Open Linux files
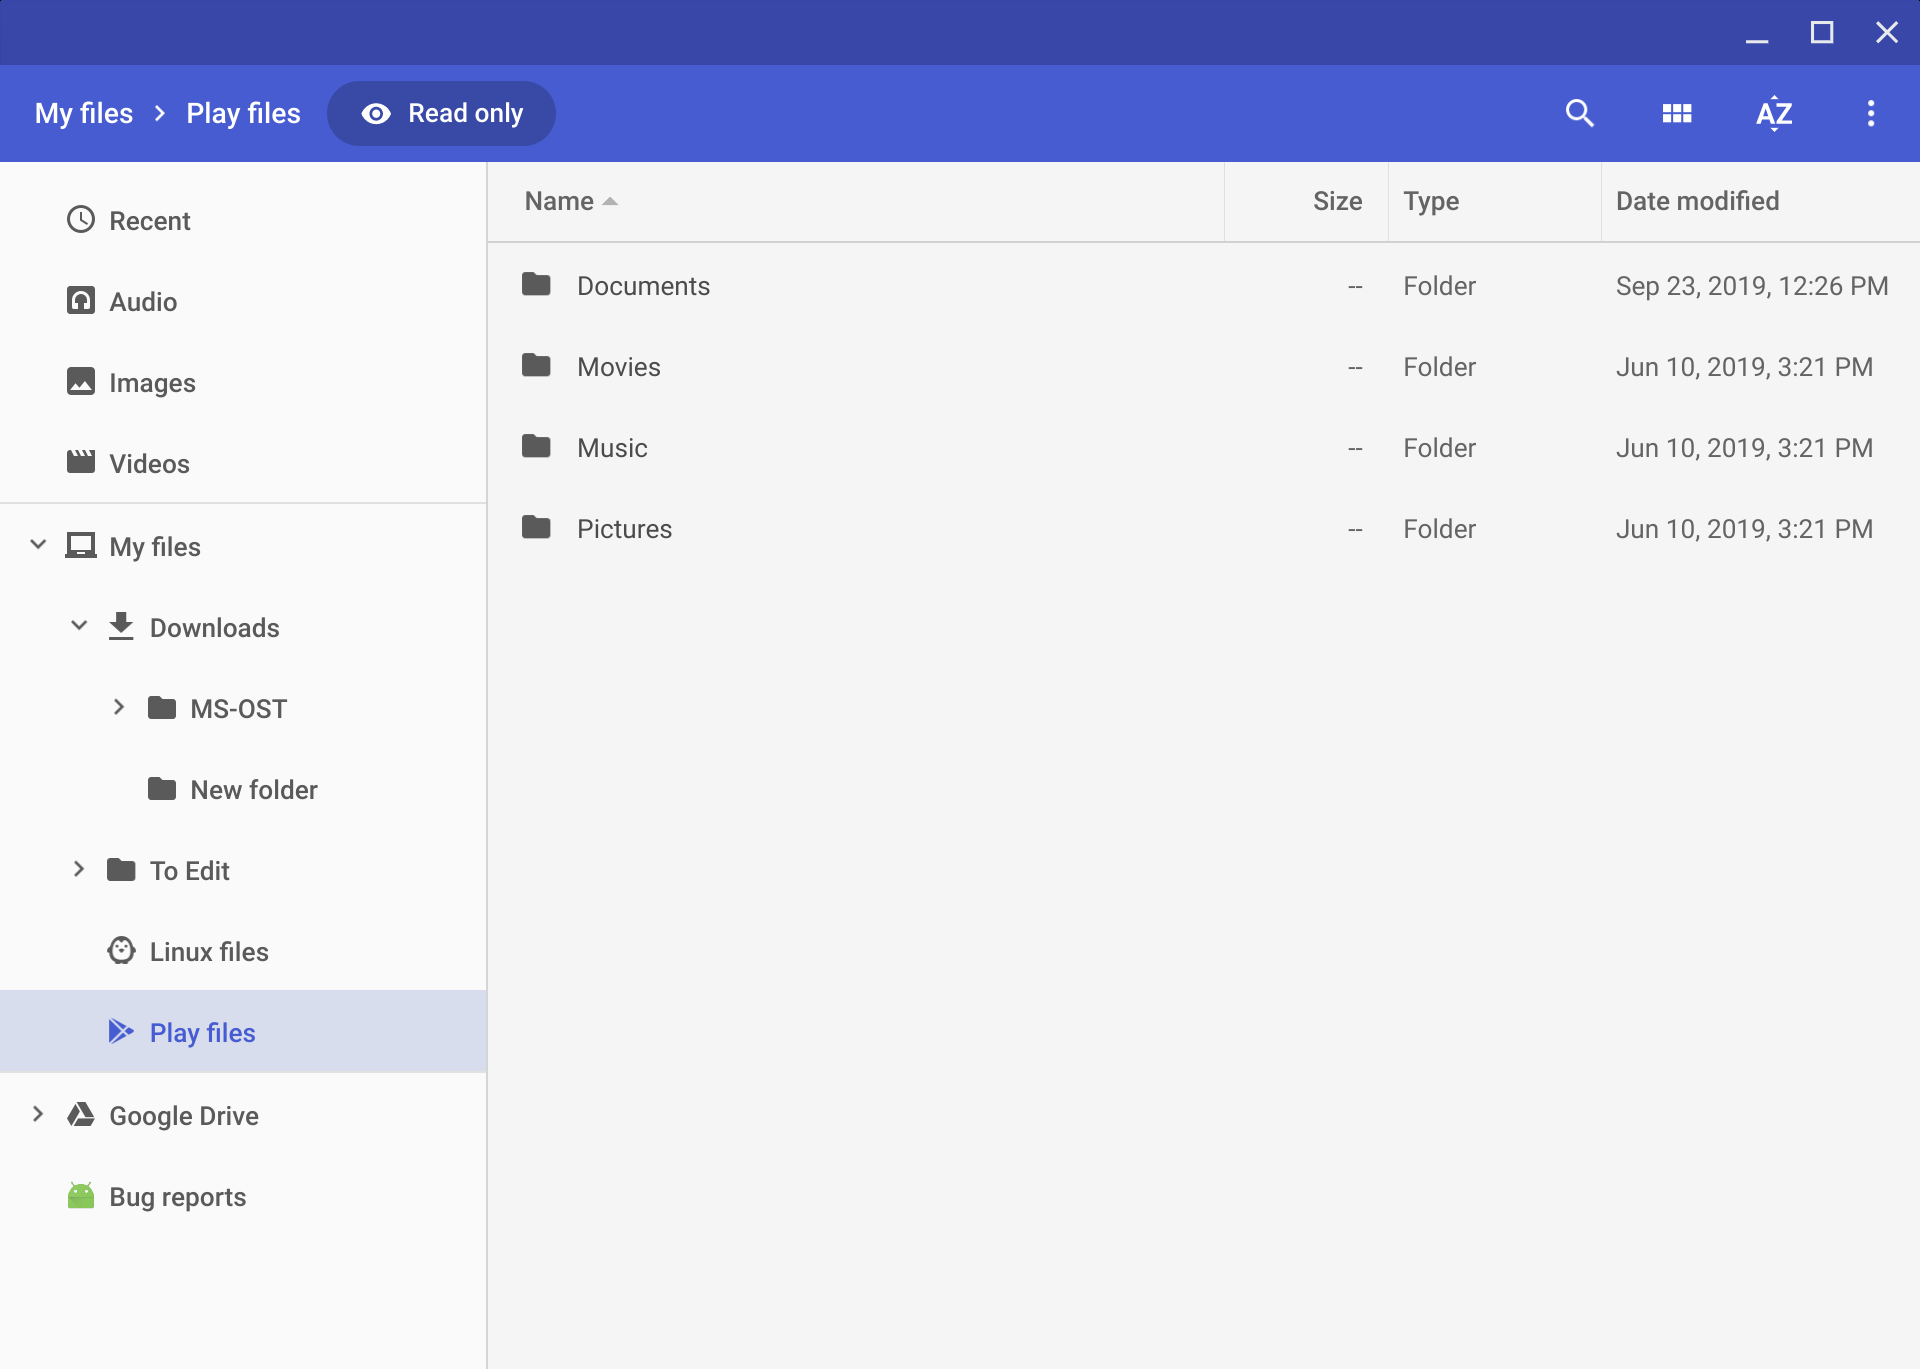The image size is (1920, 1369). [208, 951]
